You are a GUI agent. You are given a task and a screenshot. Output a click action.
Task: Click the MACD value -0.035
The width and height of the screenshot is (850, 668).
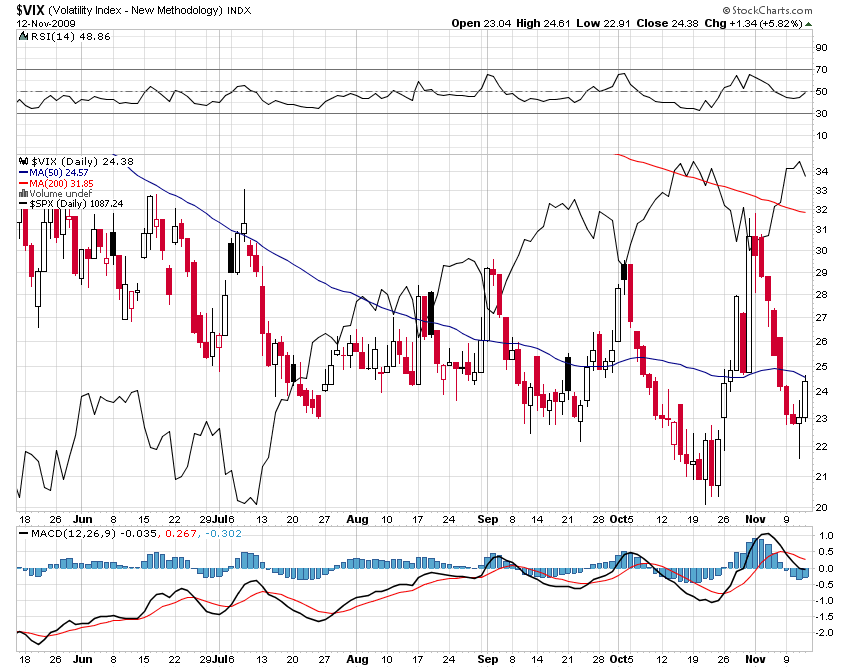point(138,534)
